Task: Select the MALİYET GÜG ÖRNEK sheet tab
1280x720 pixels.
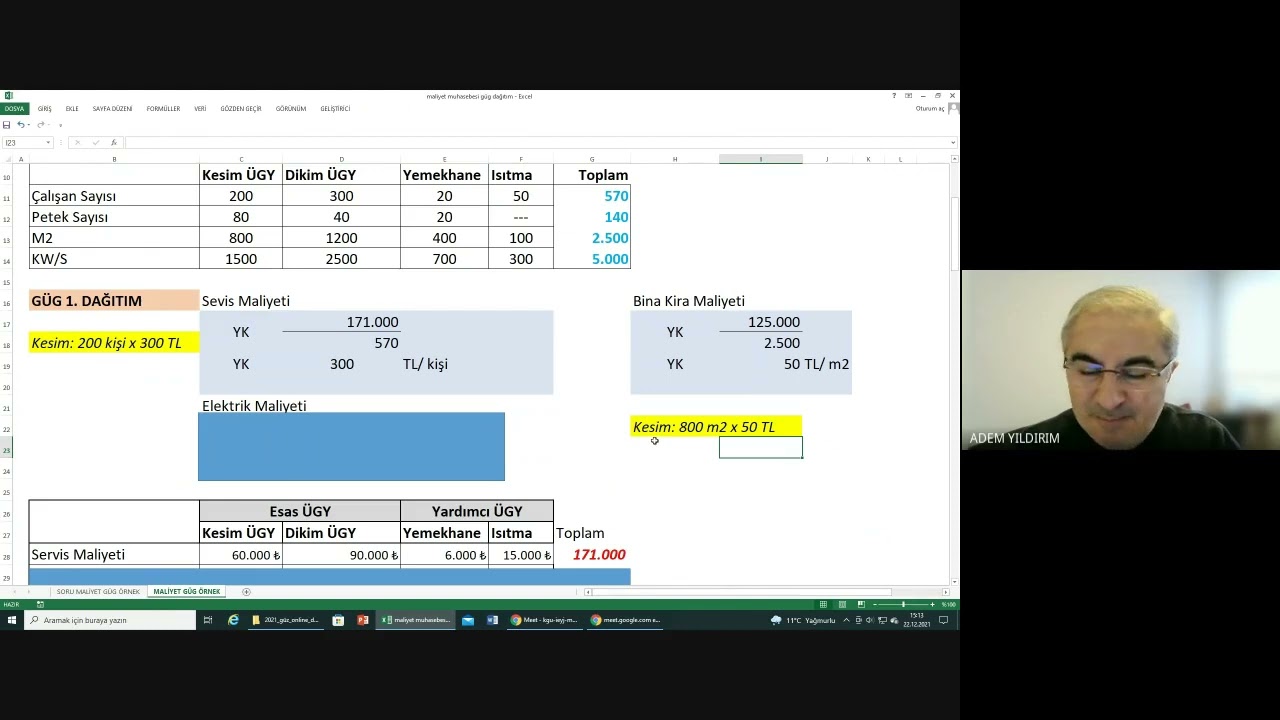Action: (187, 592)
